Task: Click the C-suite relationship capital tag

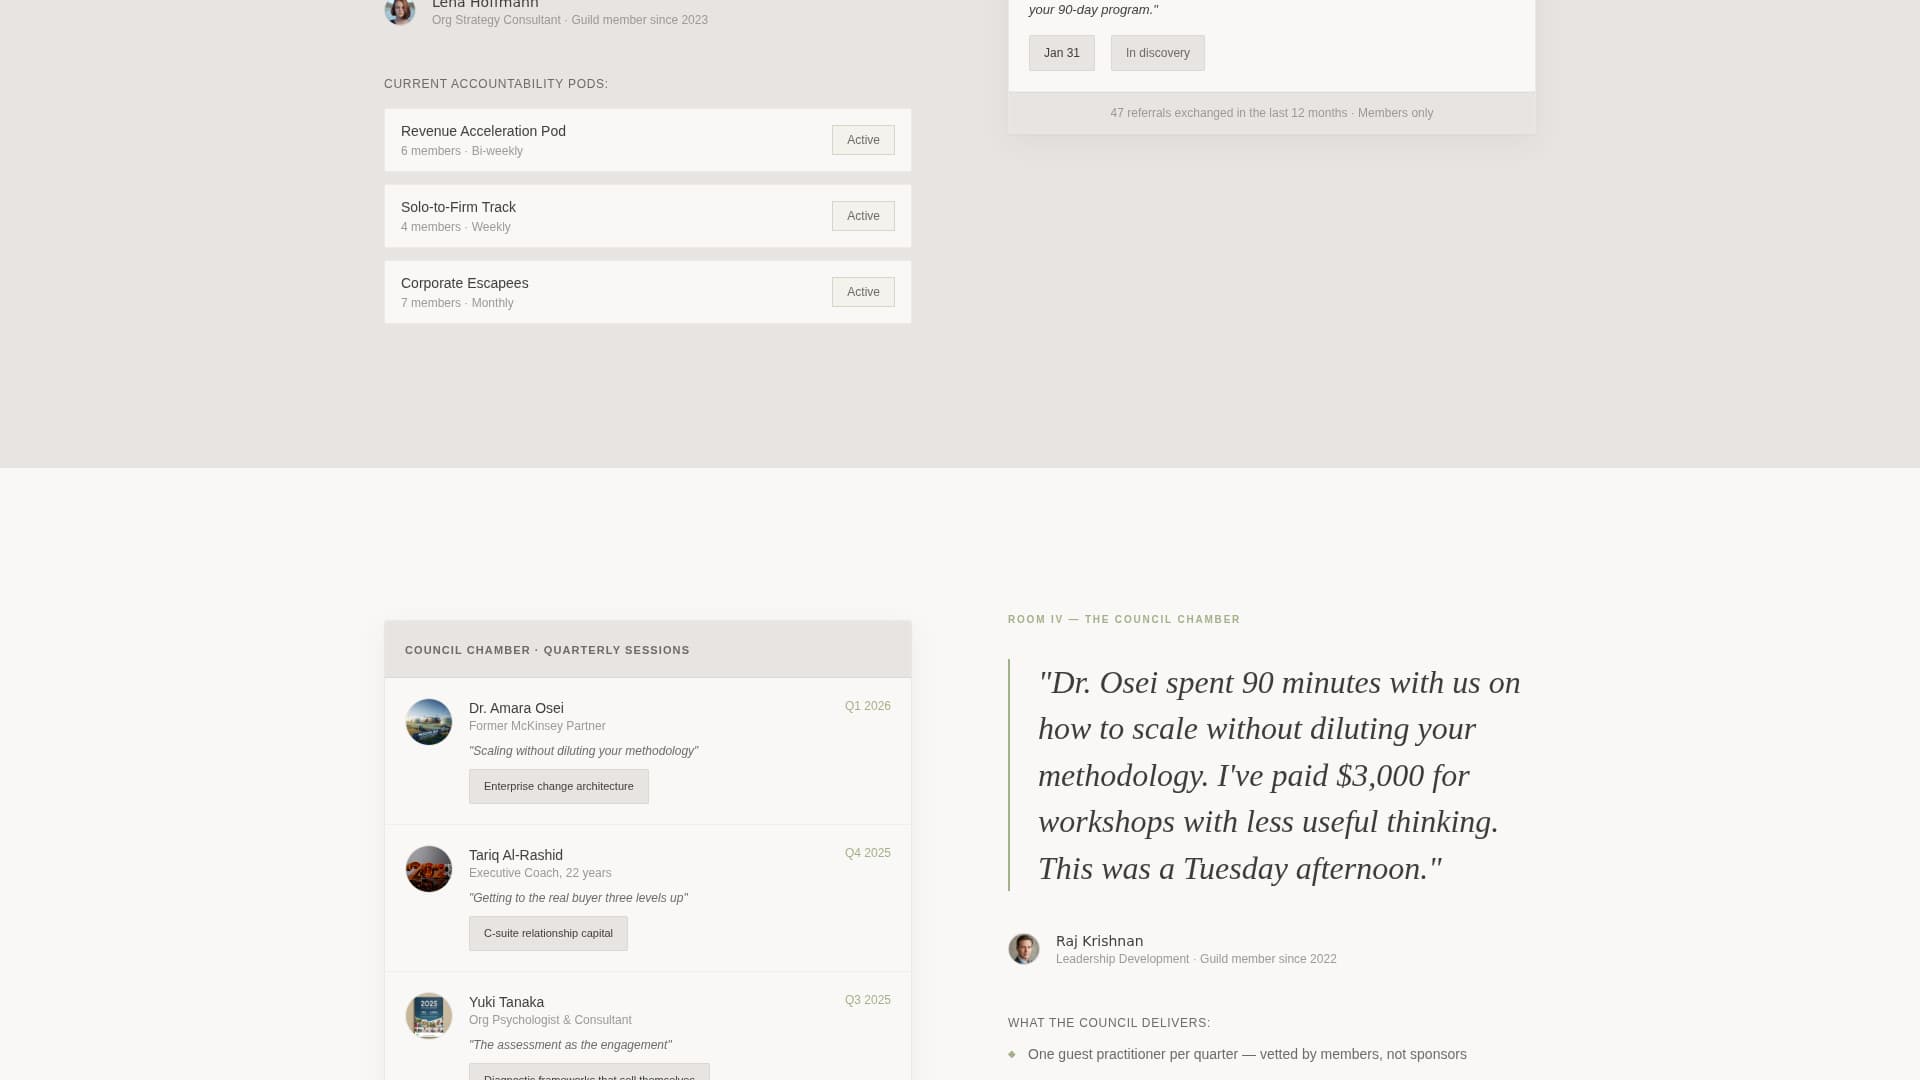Action: 548,933
